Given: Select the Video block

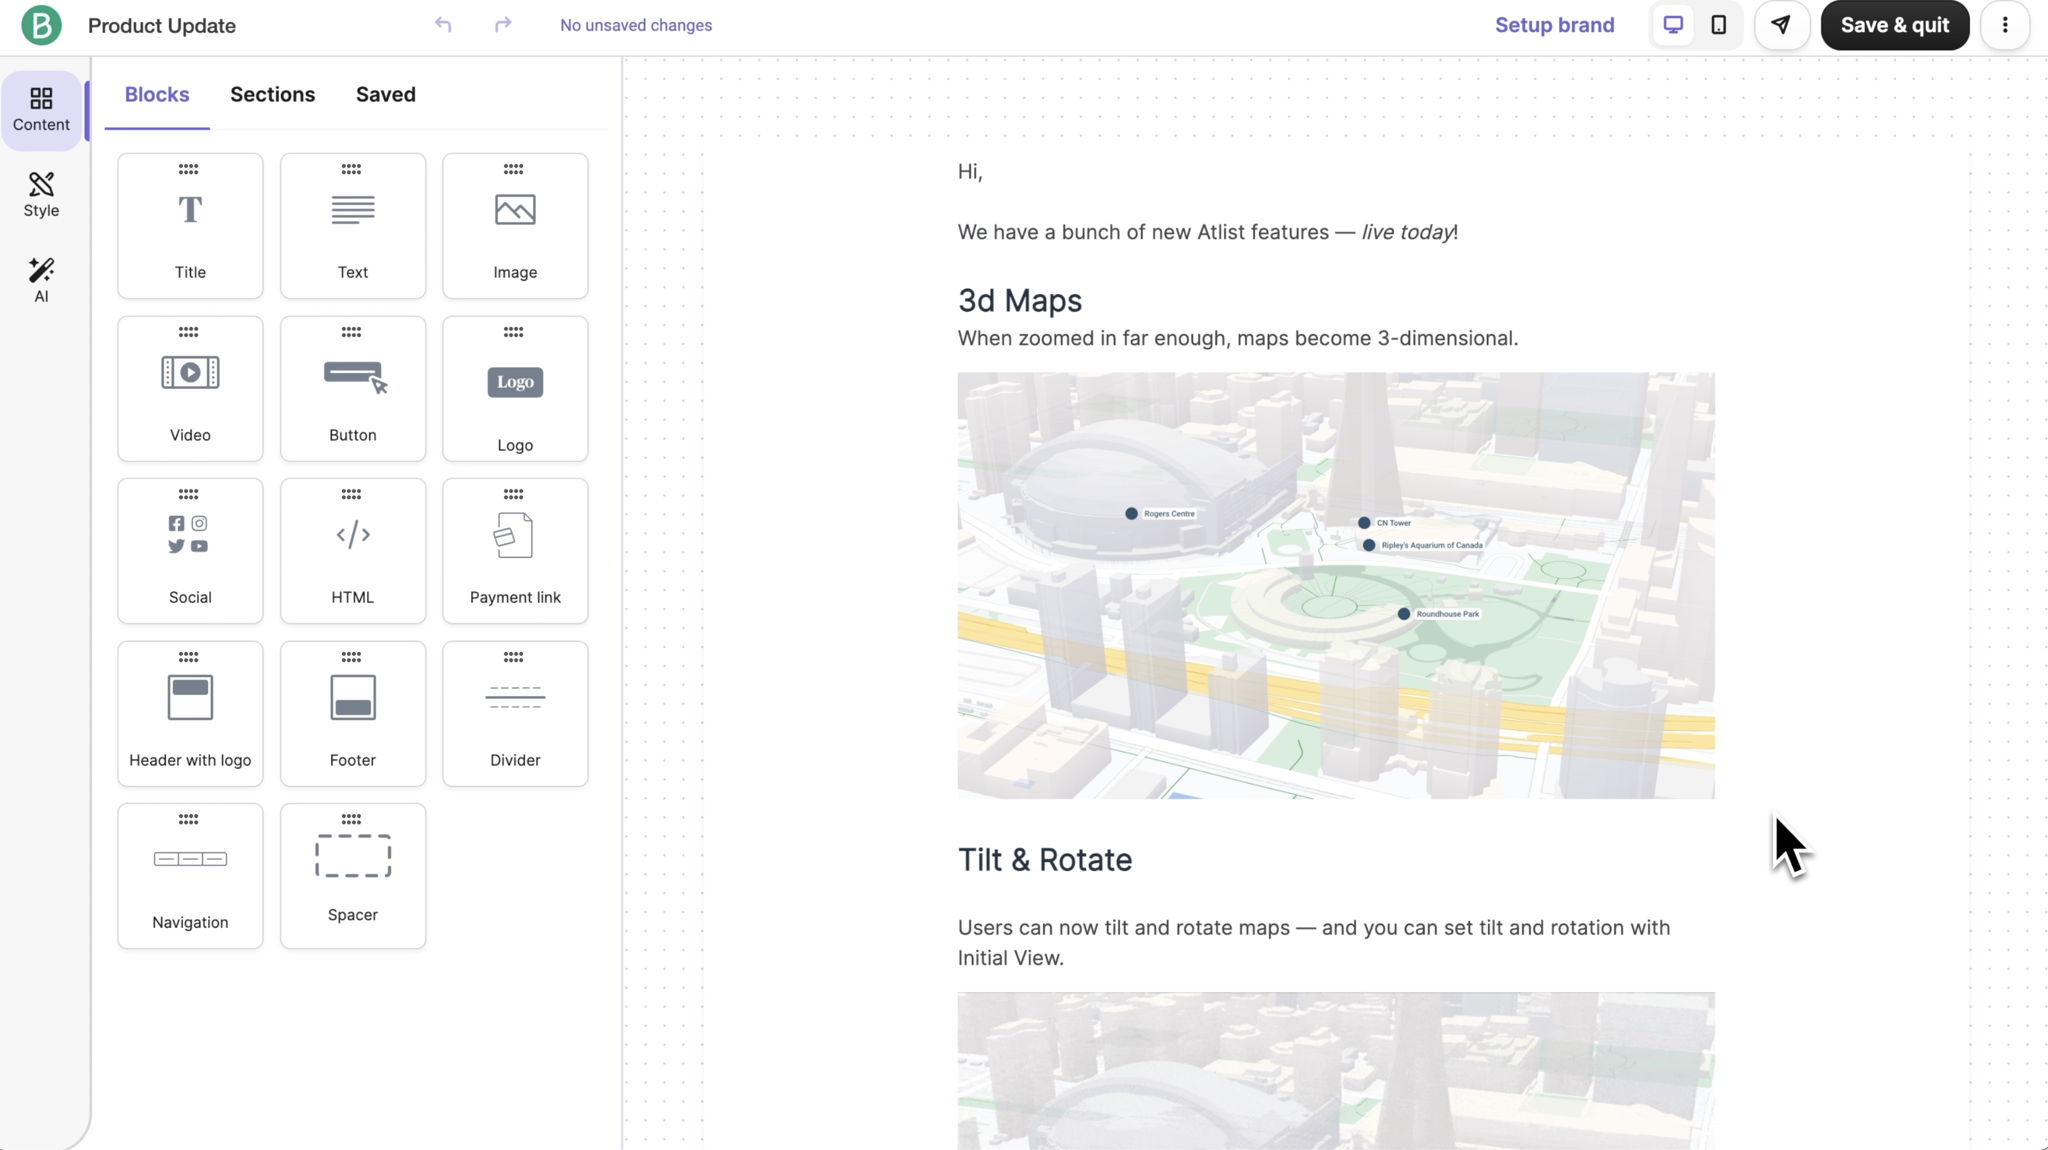Looking at the screenshot, I should [x=190, y=389].
